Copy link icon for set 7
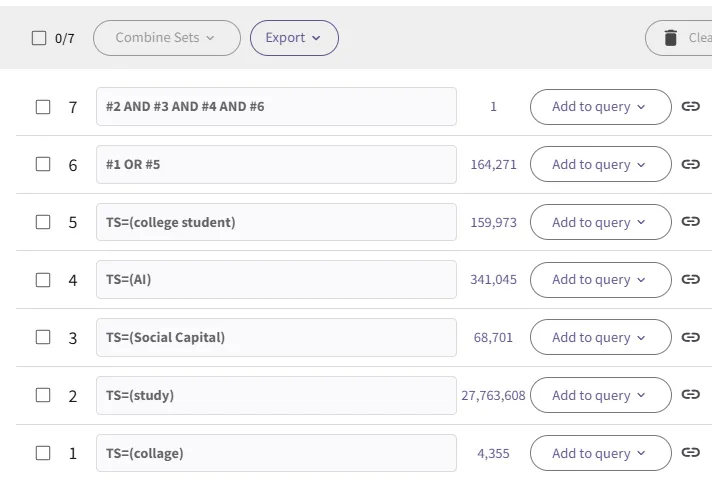The height and width of the screenshot is (498, 712). (690, 107)
